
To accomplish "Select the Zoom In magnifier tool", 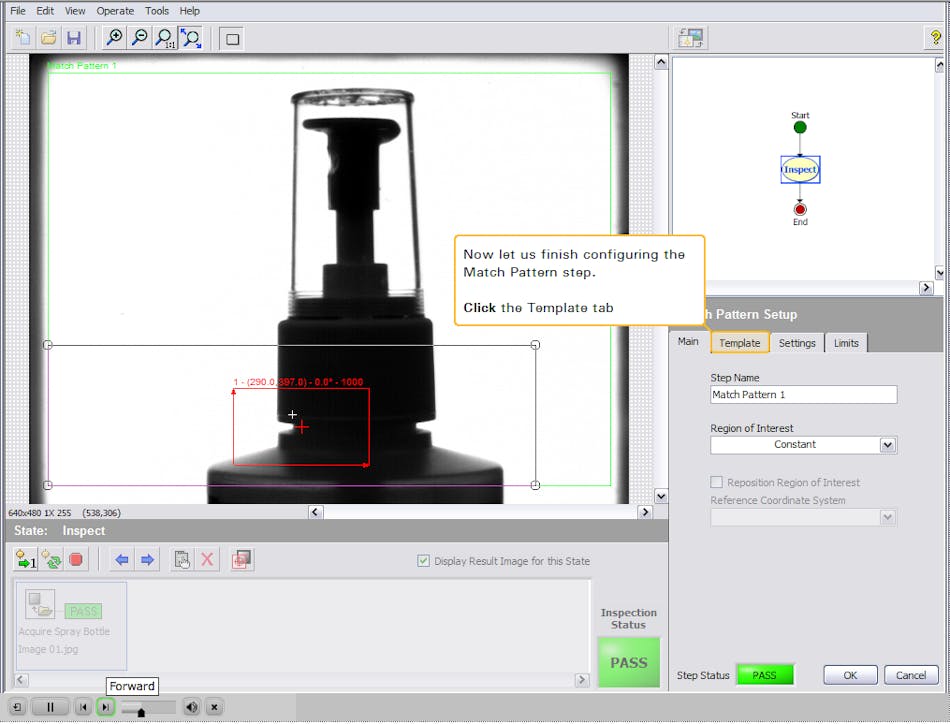I will [115, 38].
